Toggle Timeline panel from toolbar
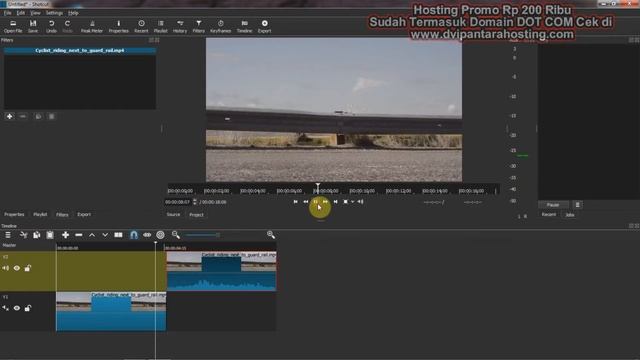640x360 pixels. (x=244, y=27)
